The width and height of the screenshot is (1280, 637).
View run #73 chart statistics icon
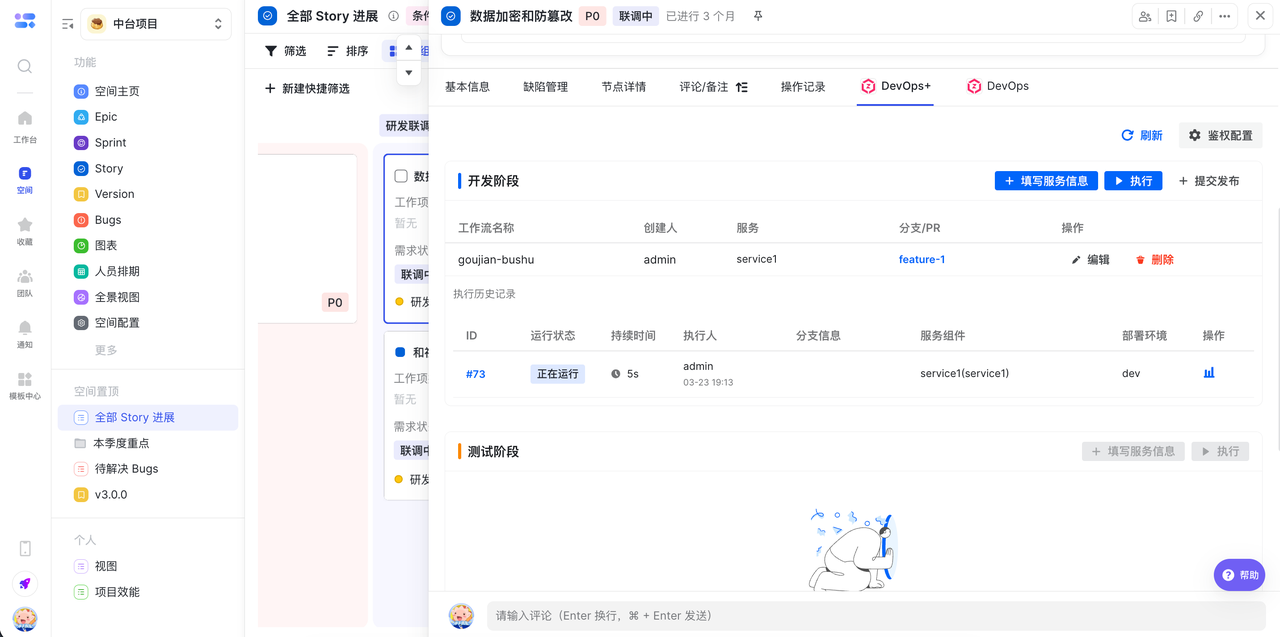tap(1209, 373)
